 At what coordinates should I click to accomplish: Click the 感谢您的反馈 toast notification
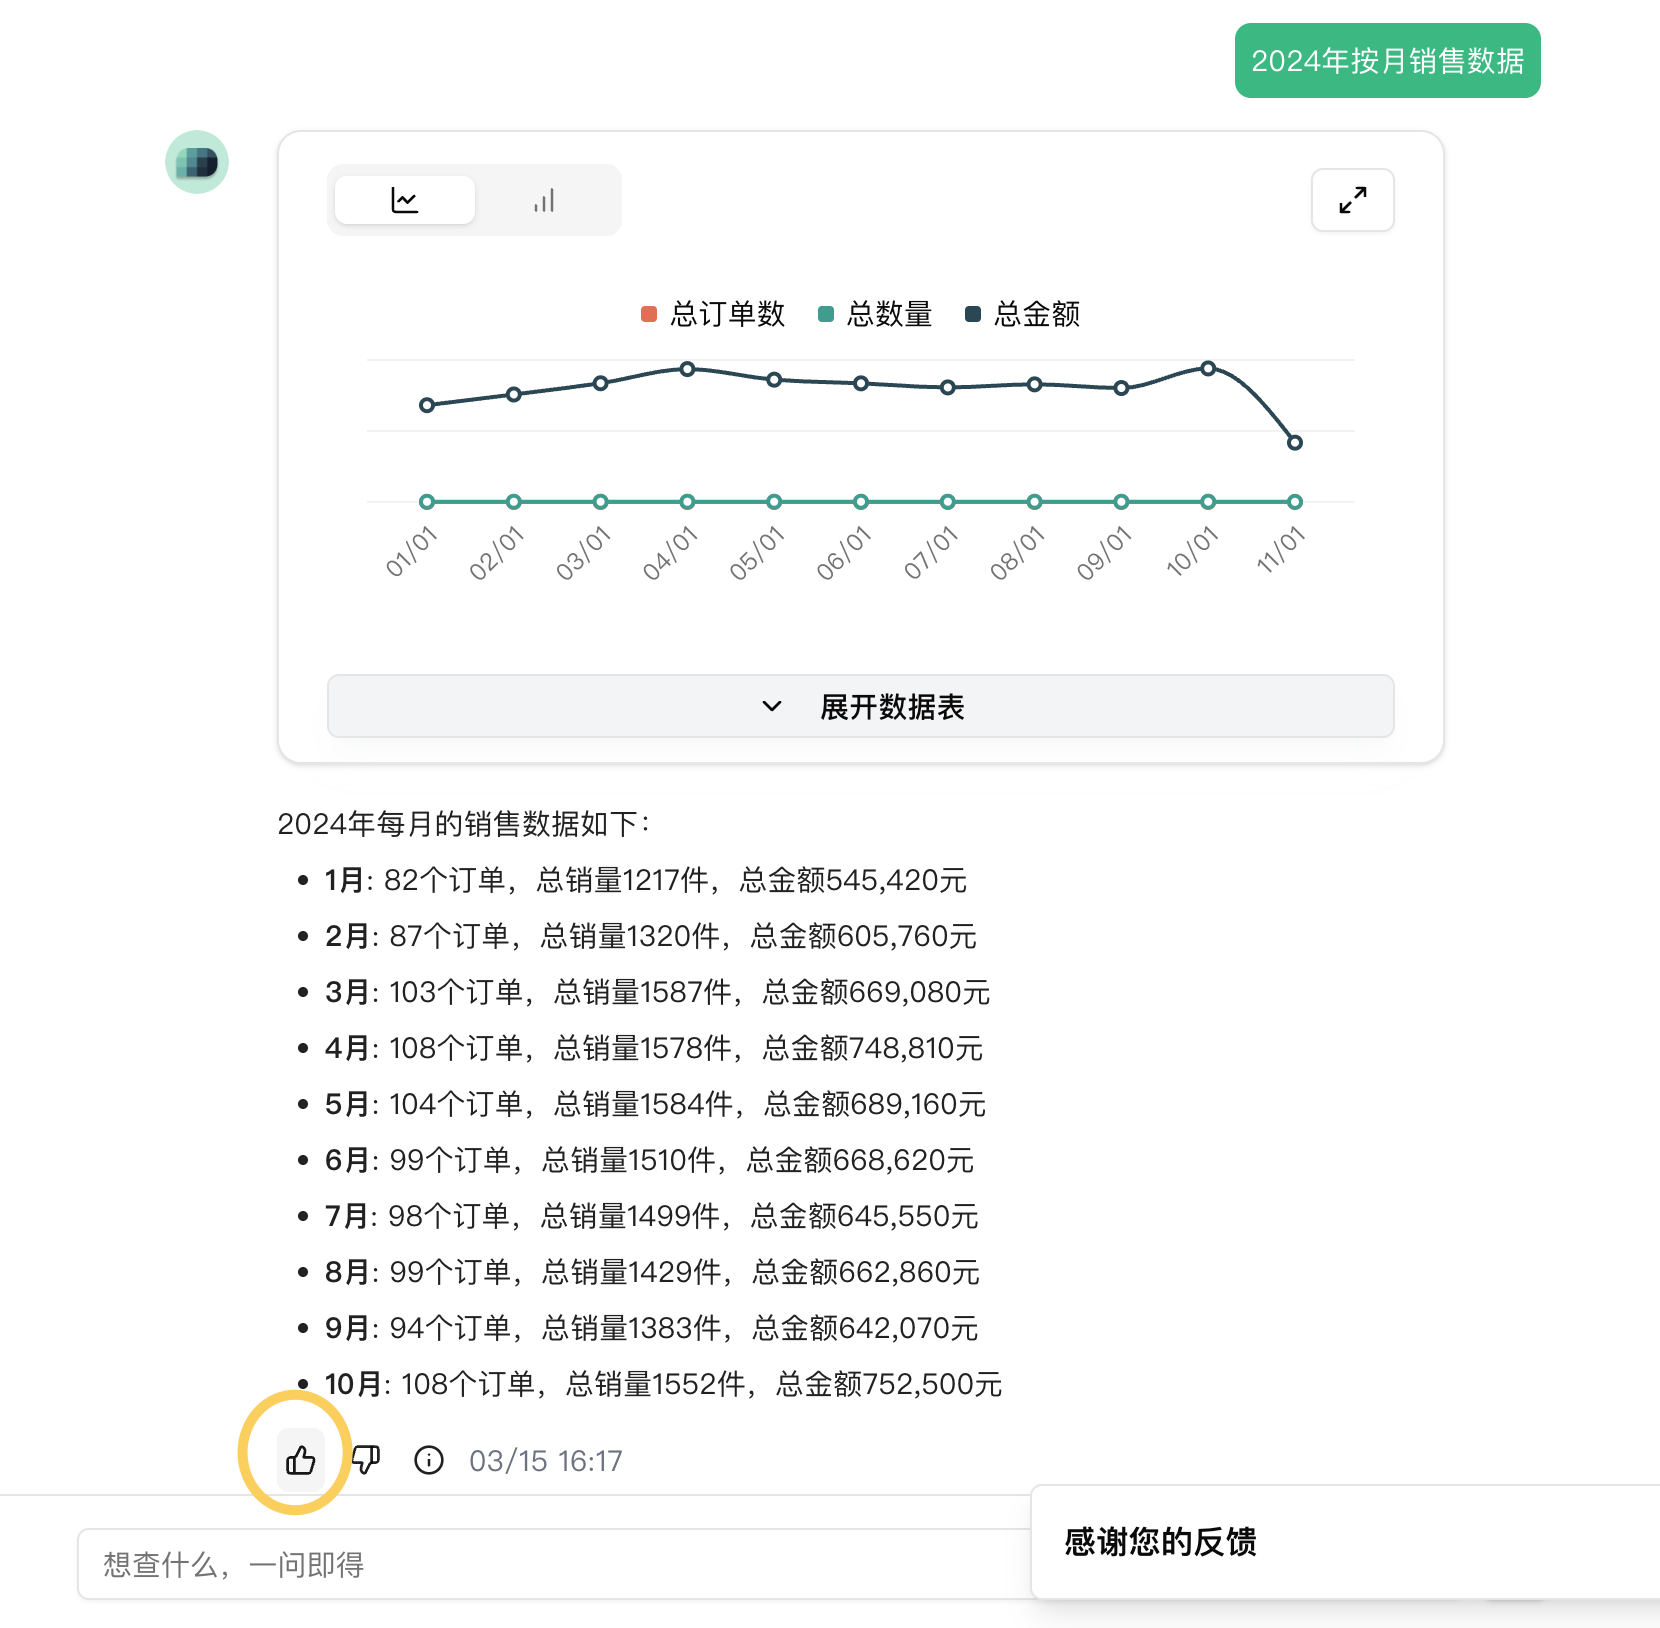click(x=1160, y=1542)
